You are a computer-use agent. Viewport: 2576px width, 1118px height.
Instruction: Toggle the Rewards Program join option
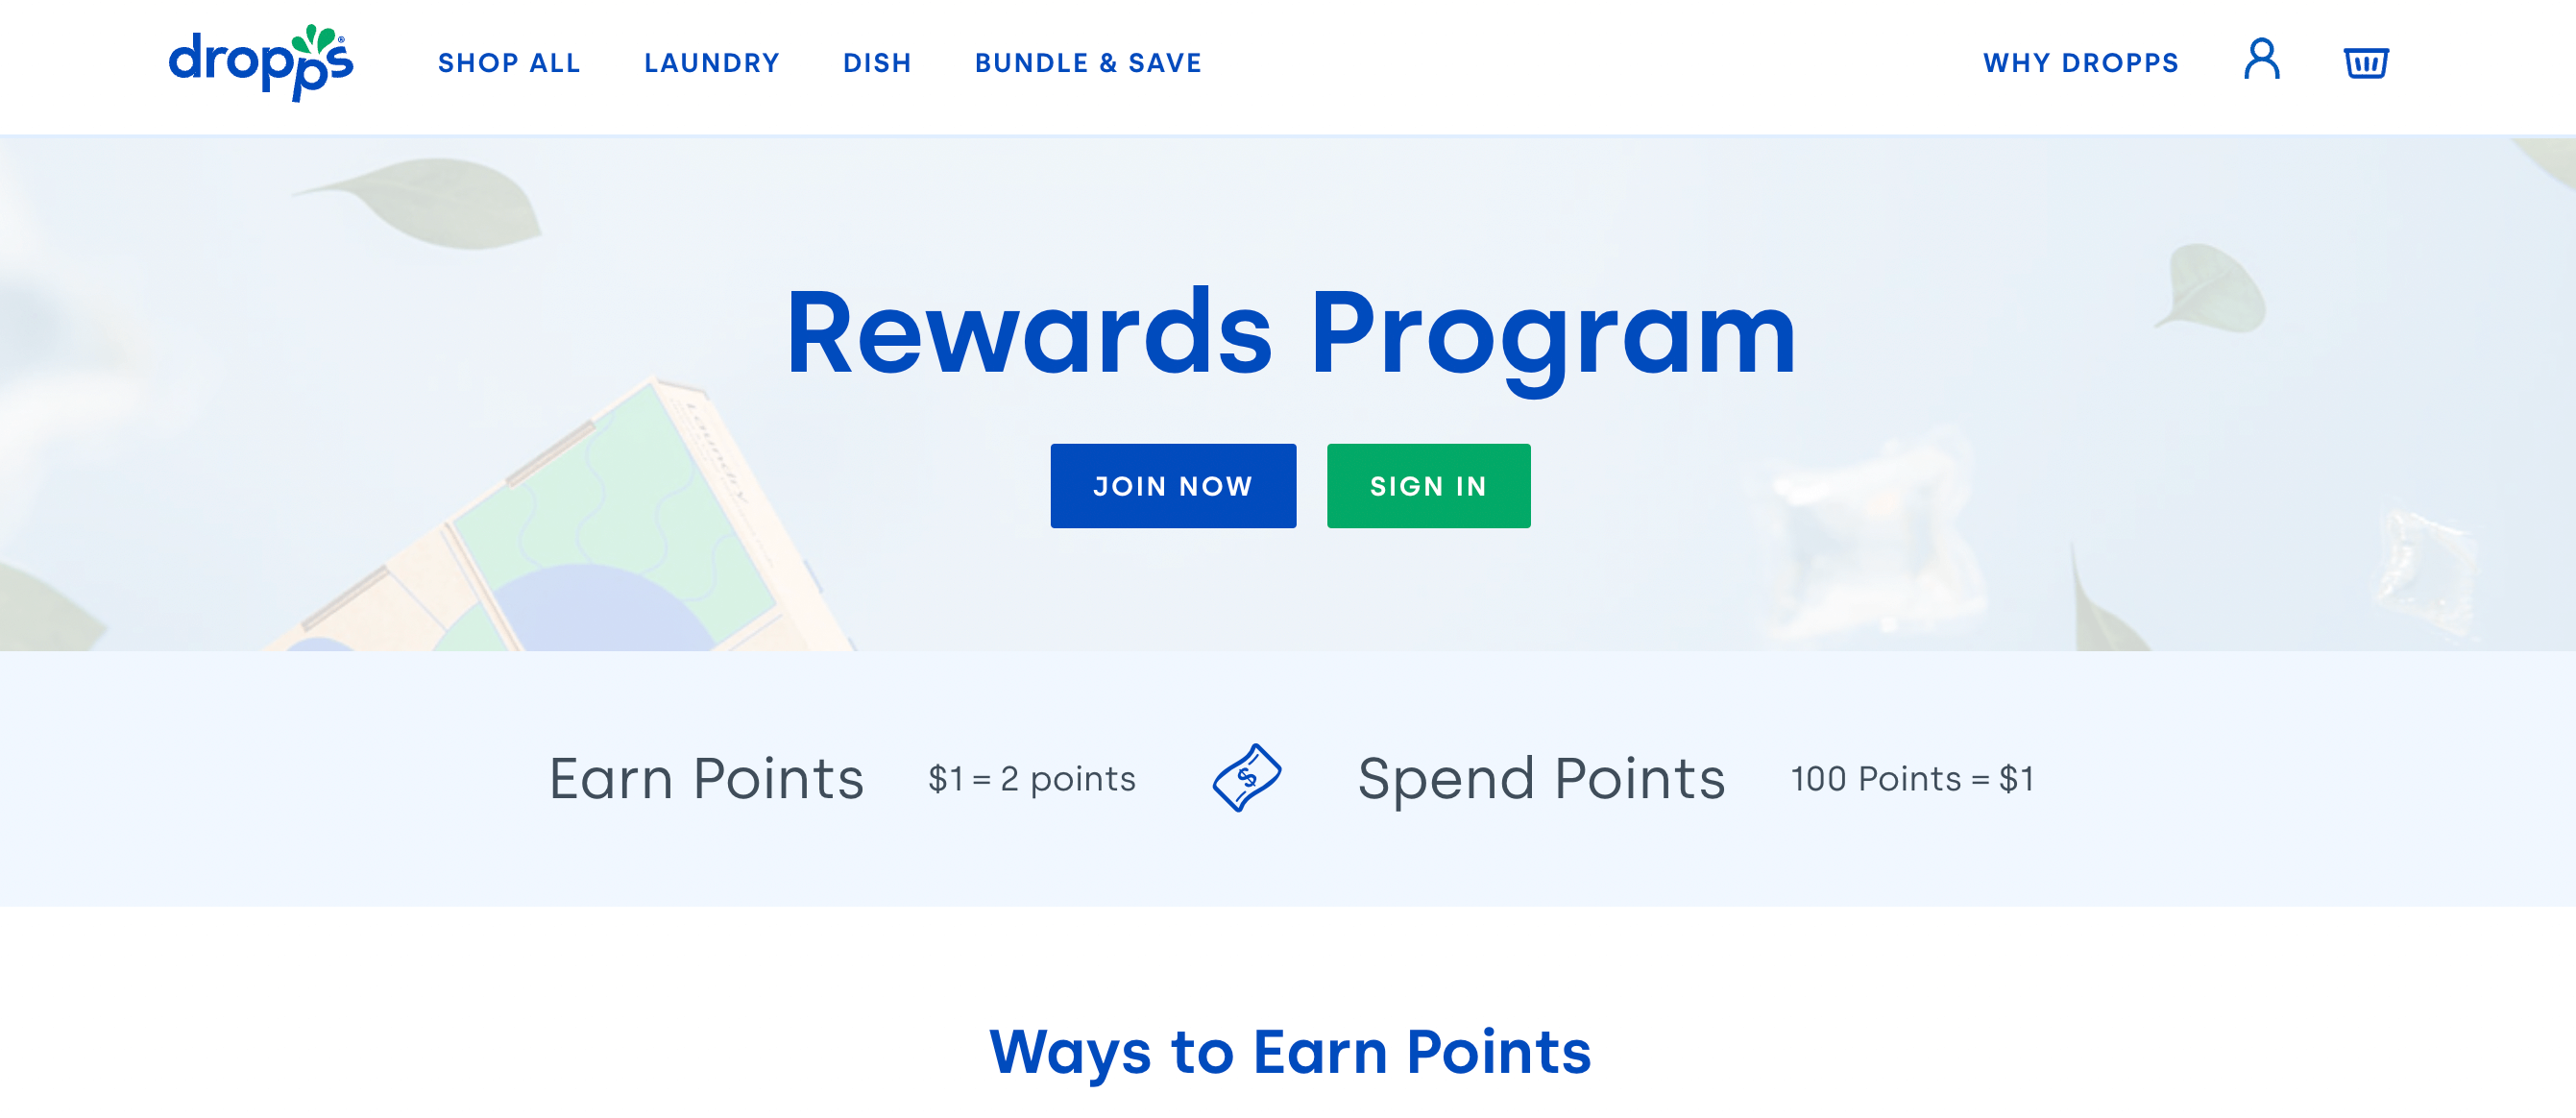(x=1173, y=484)
